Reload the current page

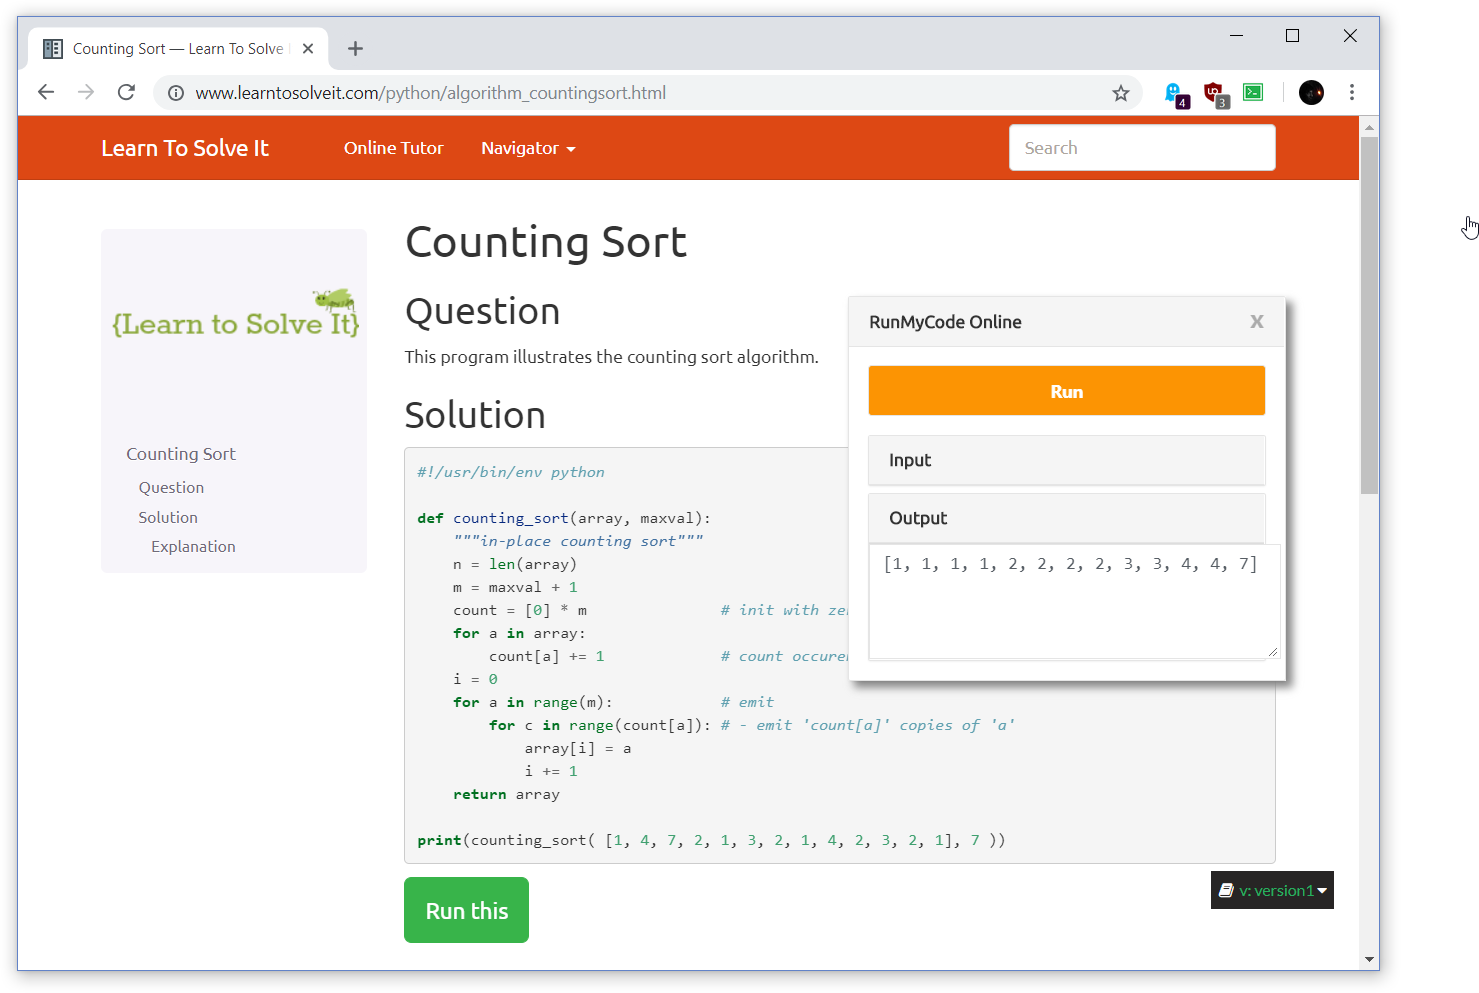(x=126, y=93)
